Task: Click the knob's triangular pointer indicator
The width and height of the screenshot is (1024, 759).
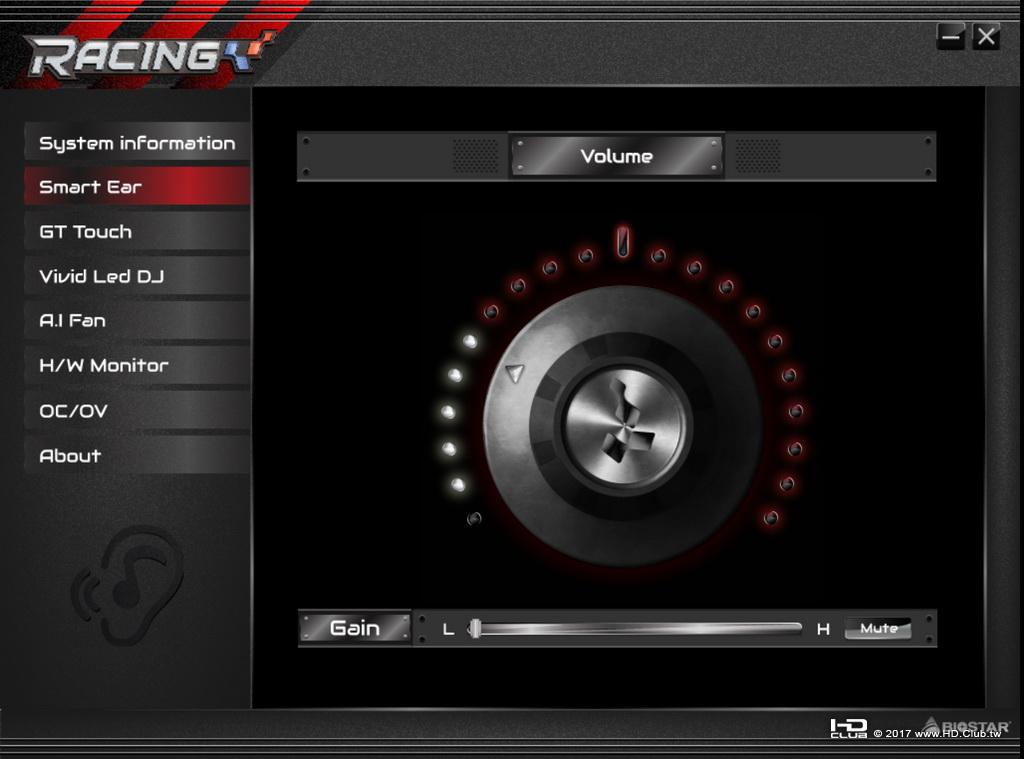Action: (x=515, y=373)
